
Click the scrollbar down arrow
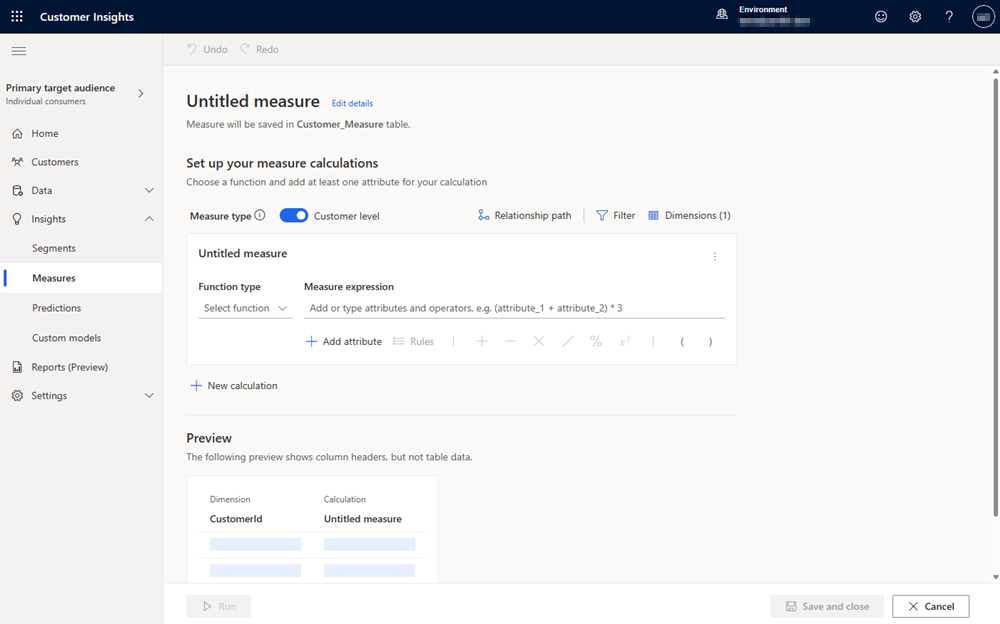pos(996,577)
